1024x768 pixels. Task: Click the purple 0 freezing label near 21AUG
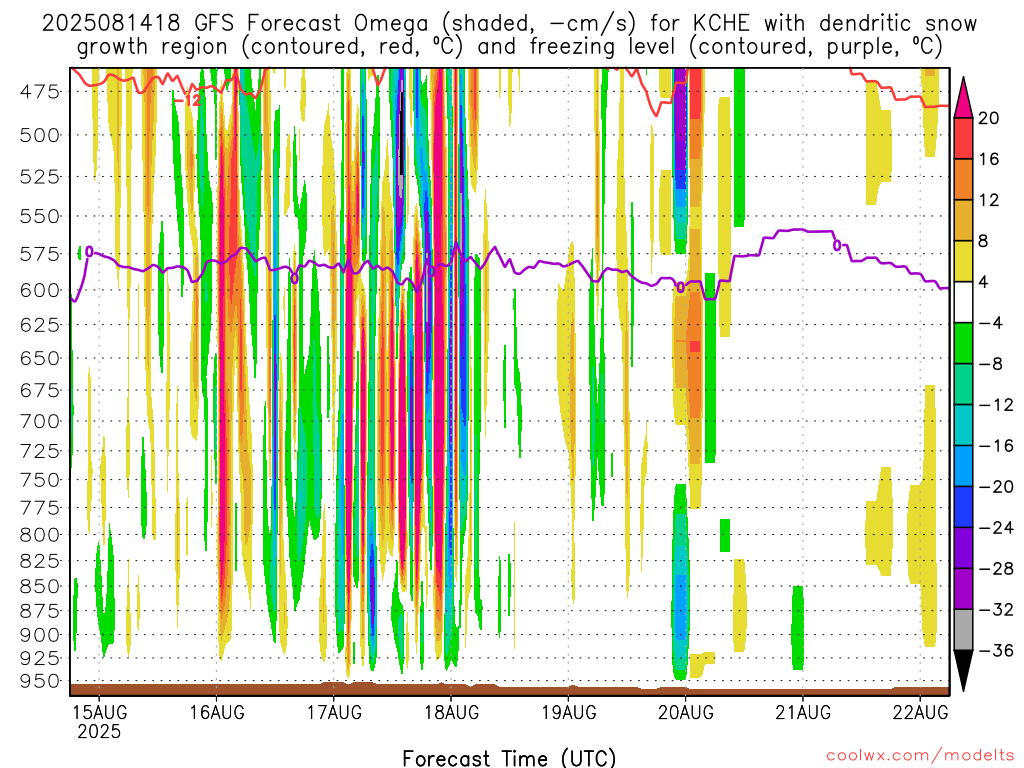click(837, 246)
